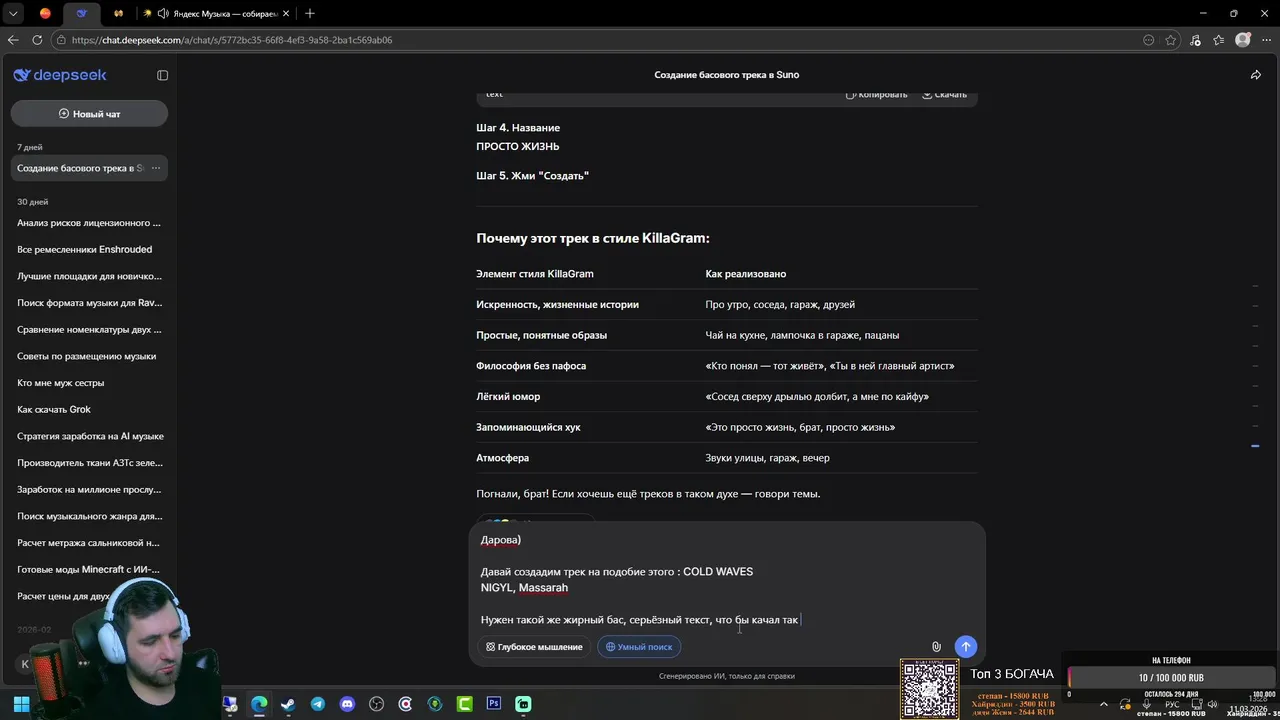1280x720 pixels.
Task: Open the browser profile avatar
Action: [x=1243, y=40]
